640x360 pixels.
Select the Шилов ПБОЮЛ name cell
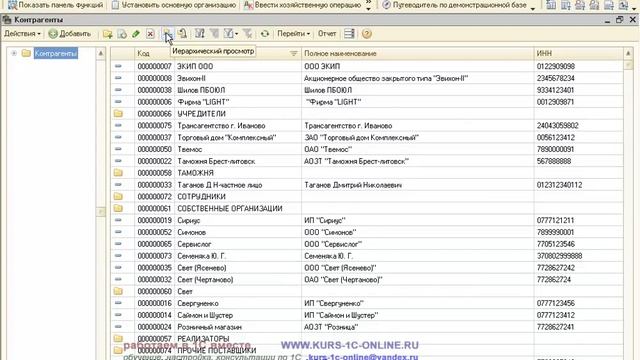(238, 90)
